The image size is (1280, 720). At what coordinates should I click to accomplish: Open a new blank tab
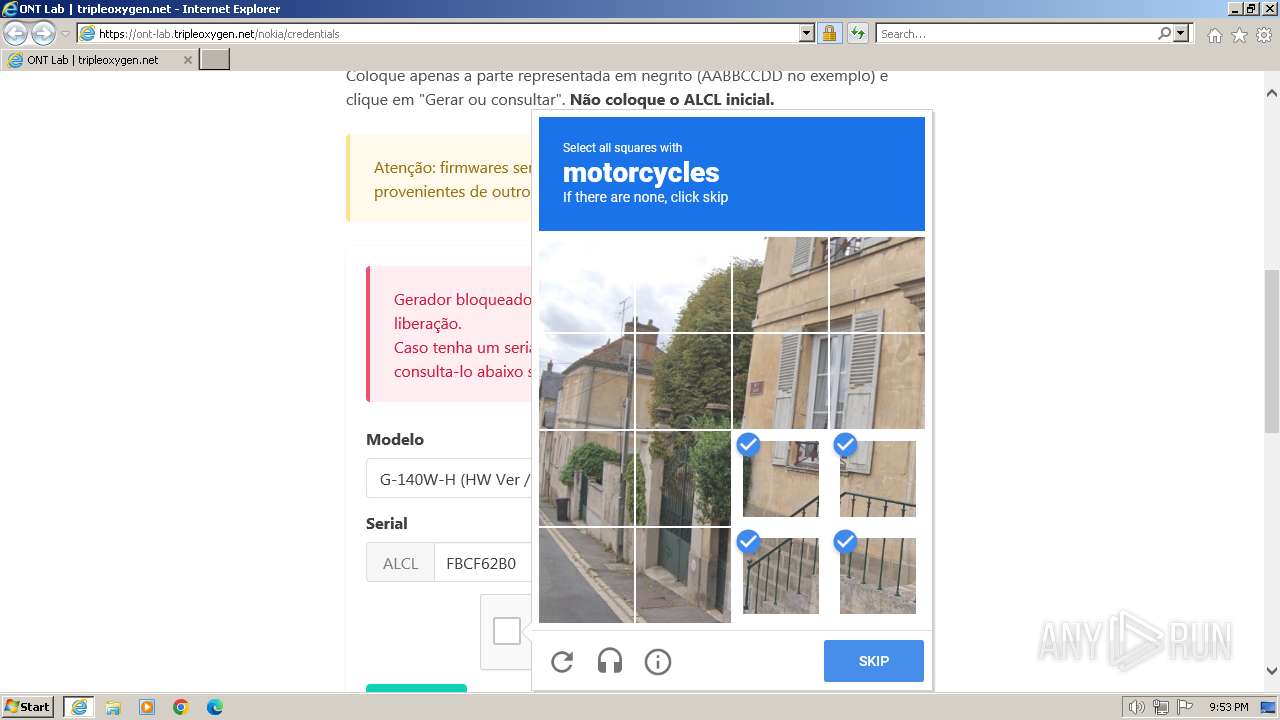215,59
